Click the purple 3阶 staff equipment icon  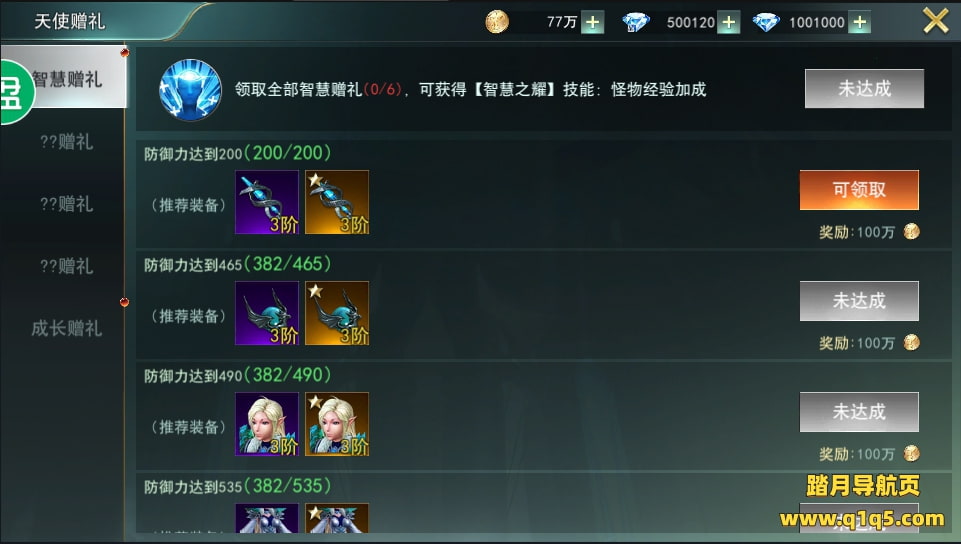pyautogui.click(x=267, y=202)
